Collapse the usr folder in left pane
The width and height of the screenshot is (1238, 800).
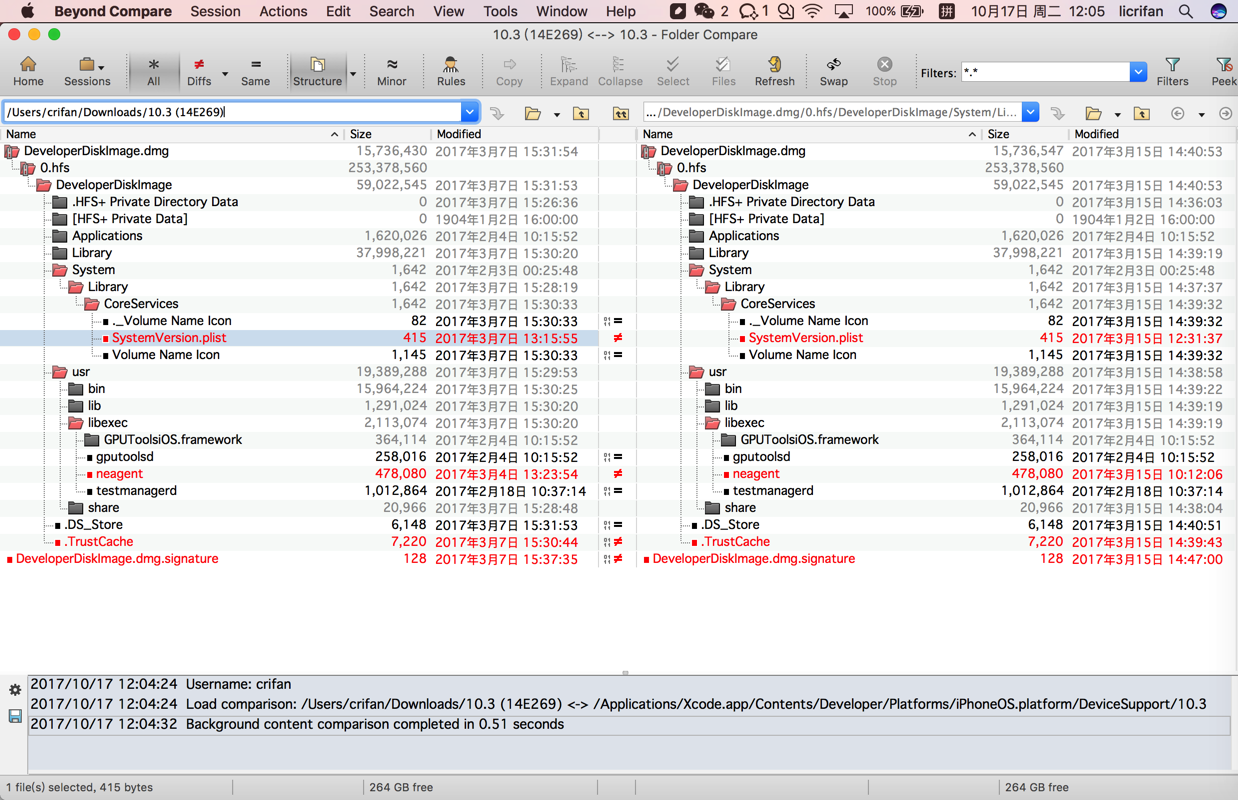click(60, 372)
